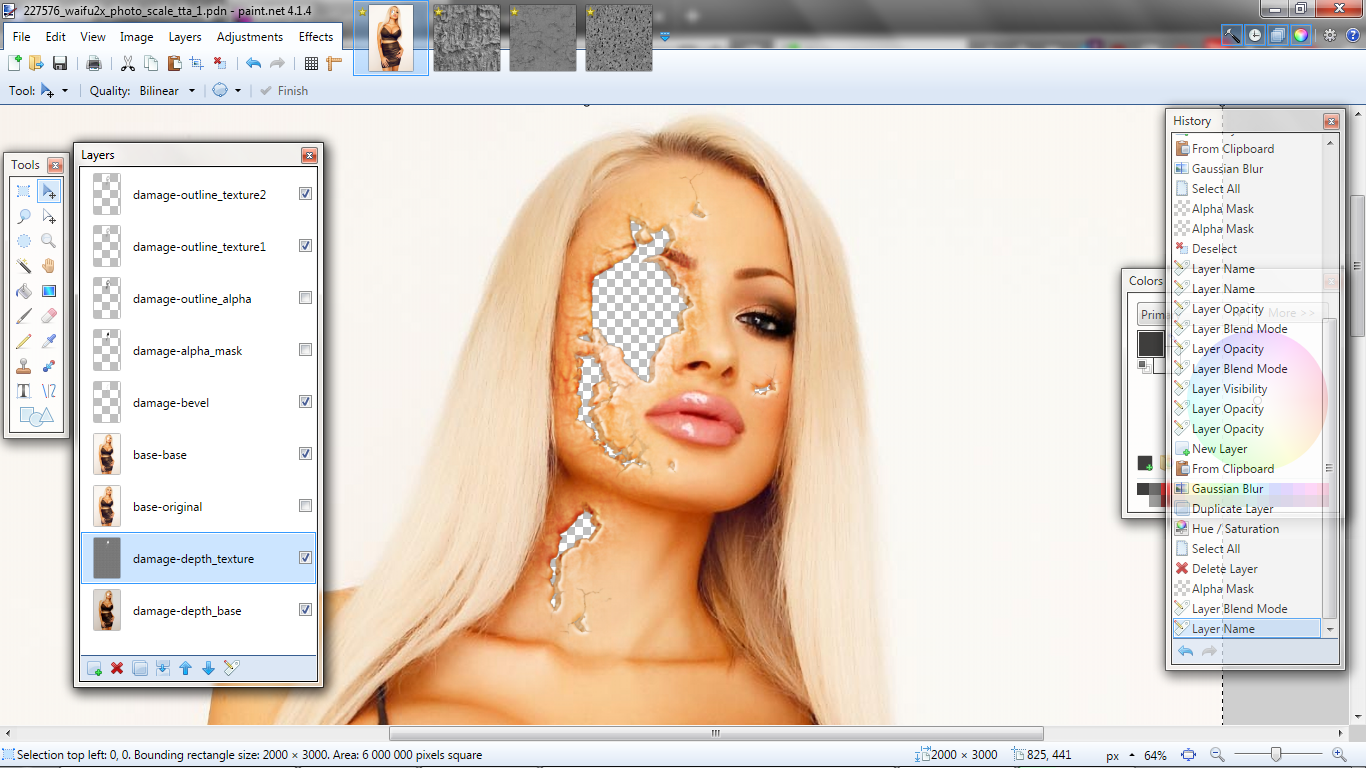Select the Color Picker eyedropper tool

coord(48,341)
